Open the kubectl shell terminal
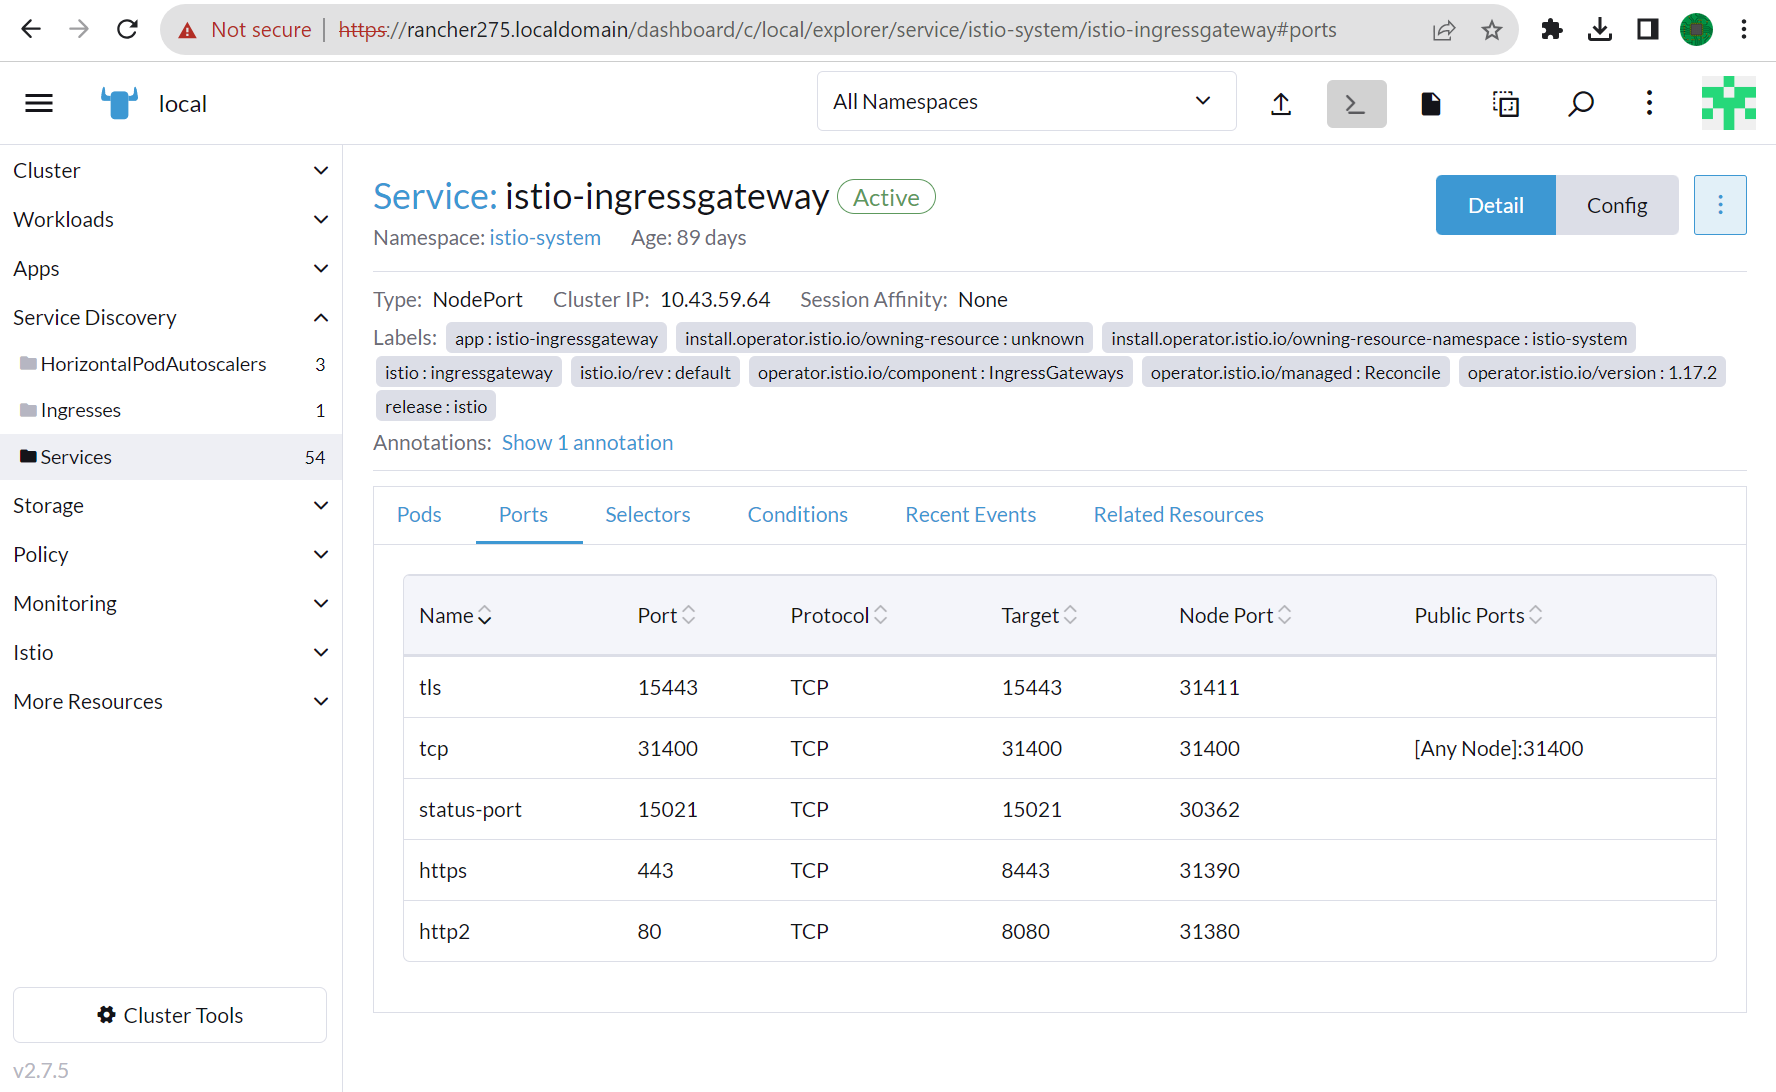This screenshot has width=1776, height=1092. tap(1356, 104)
